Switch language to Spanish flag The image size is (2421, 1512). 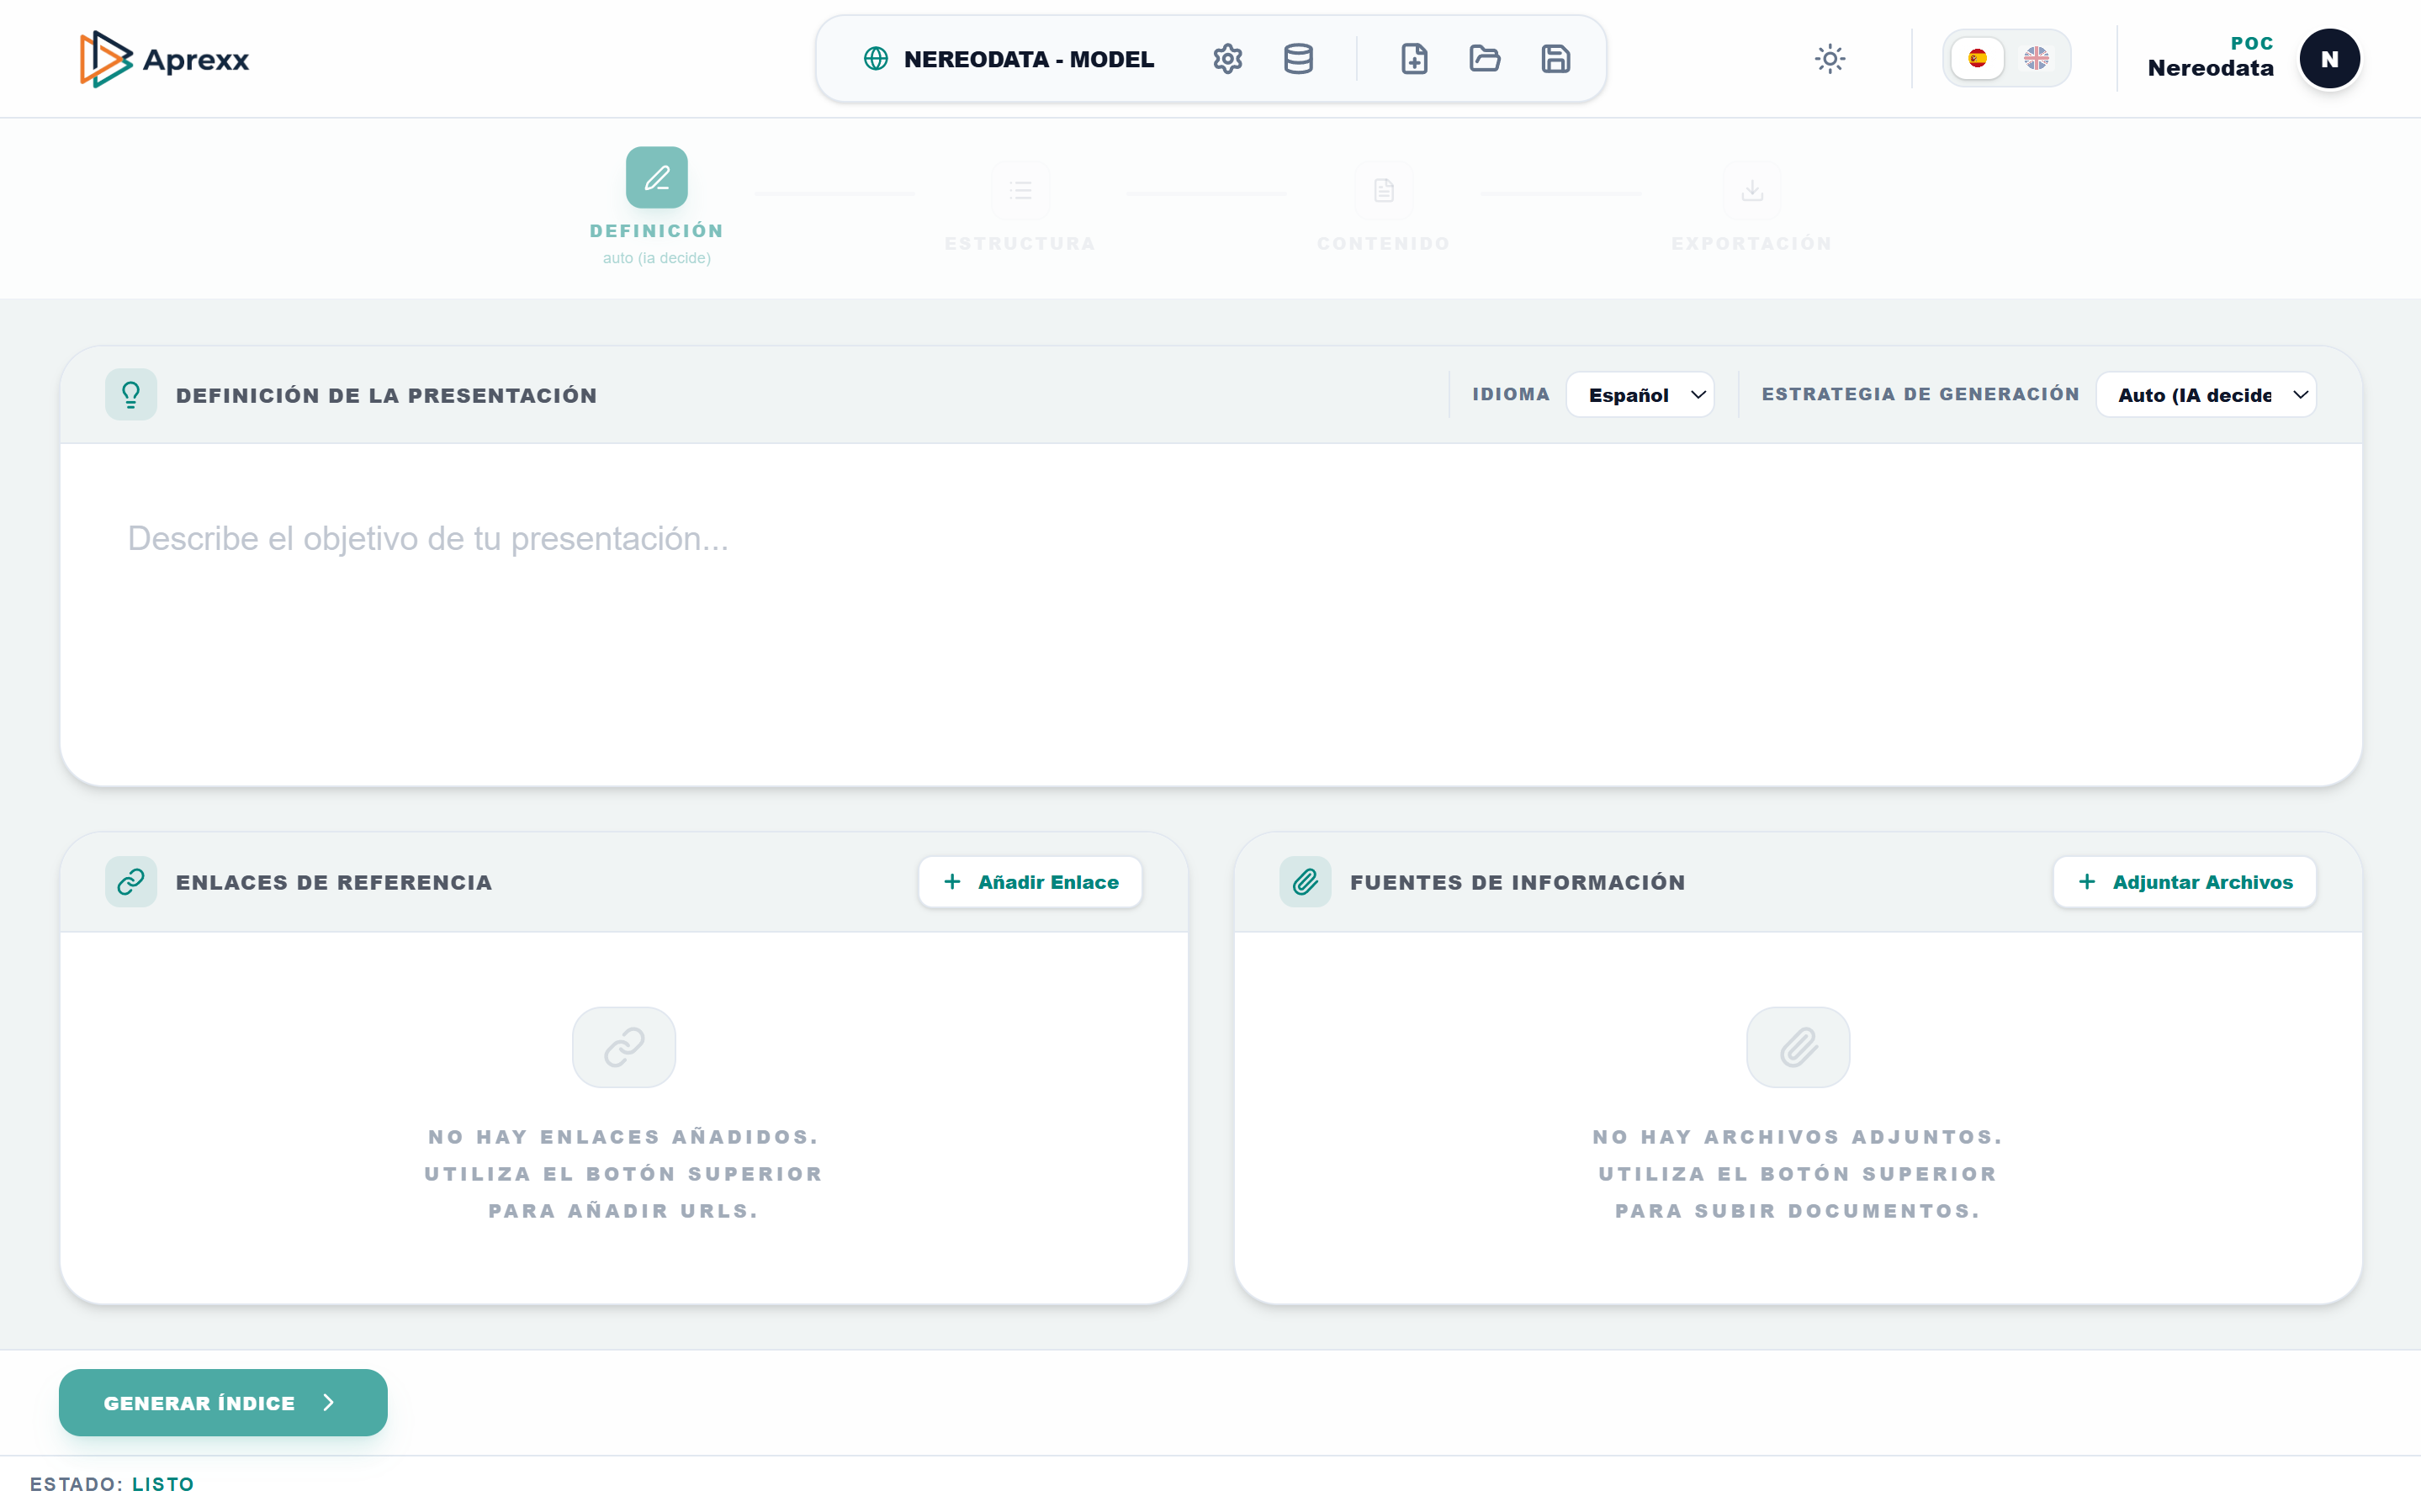[x=1978, y=59]
